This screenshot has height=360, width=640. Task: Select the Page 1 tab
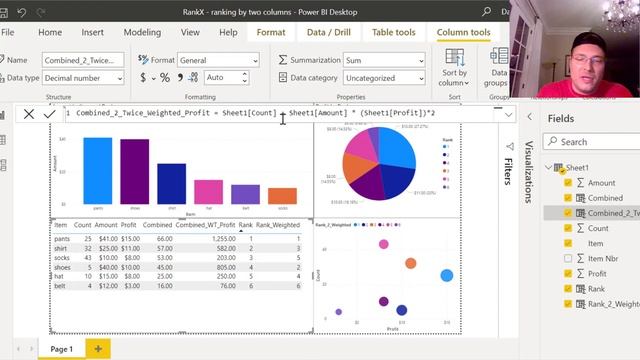(x=62, y=349)
